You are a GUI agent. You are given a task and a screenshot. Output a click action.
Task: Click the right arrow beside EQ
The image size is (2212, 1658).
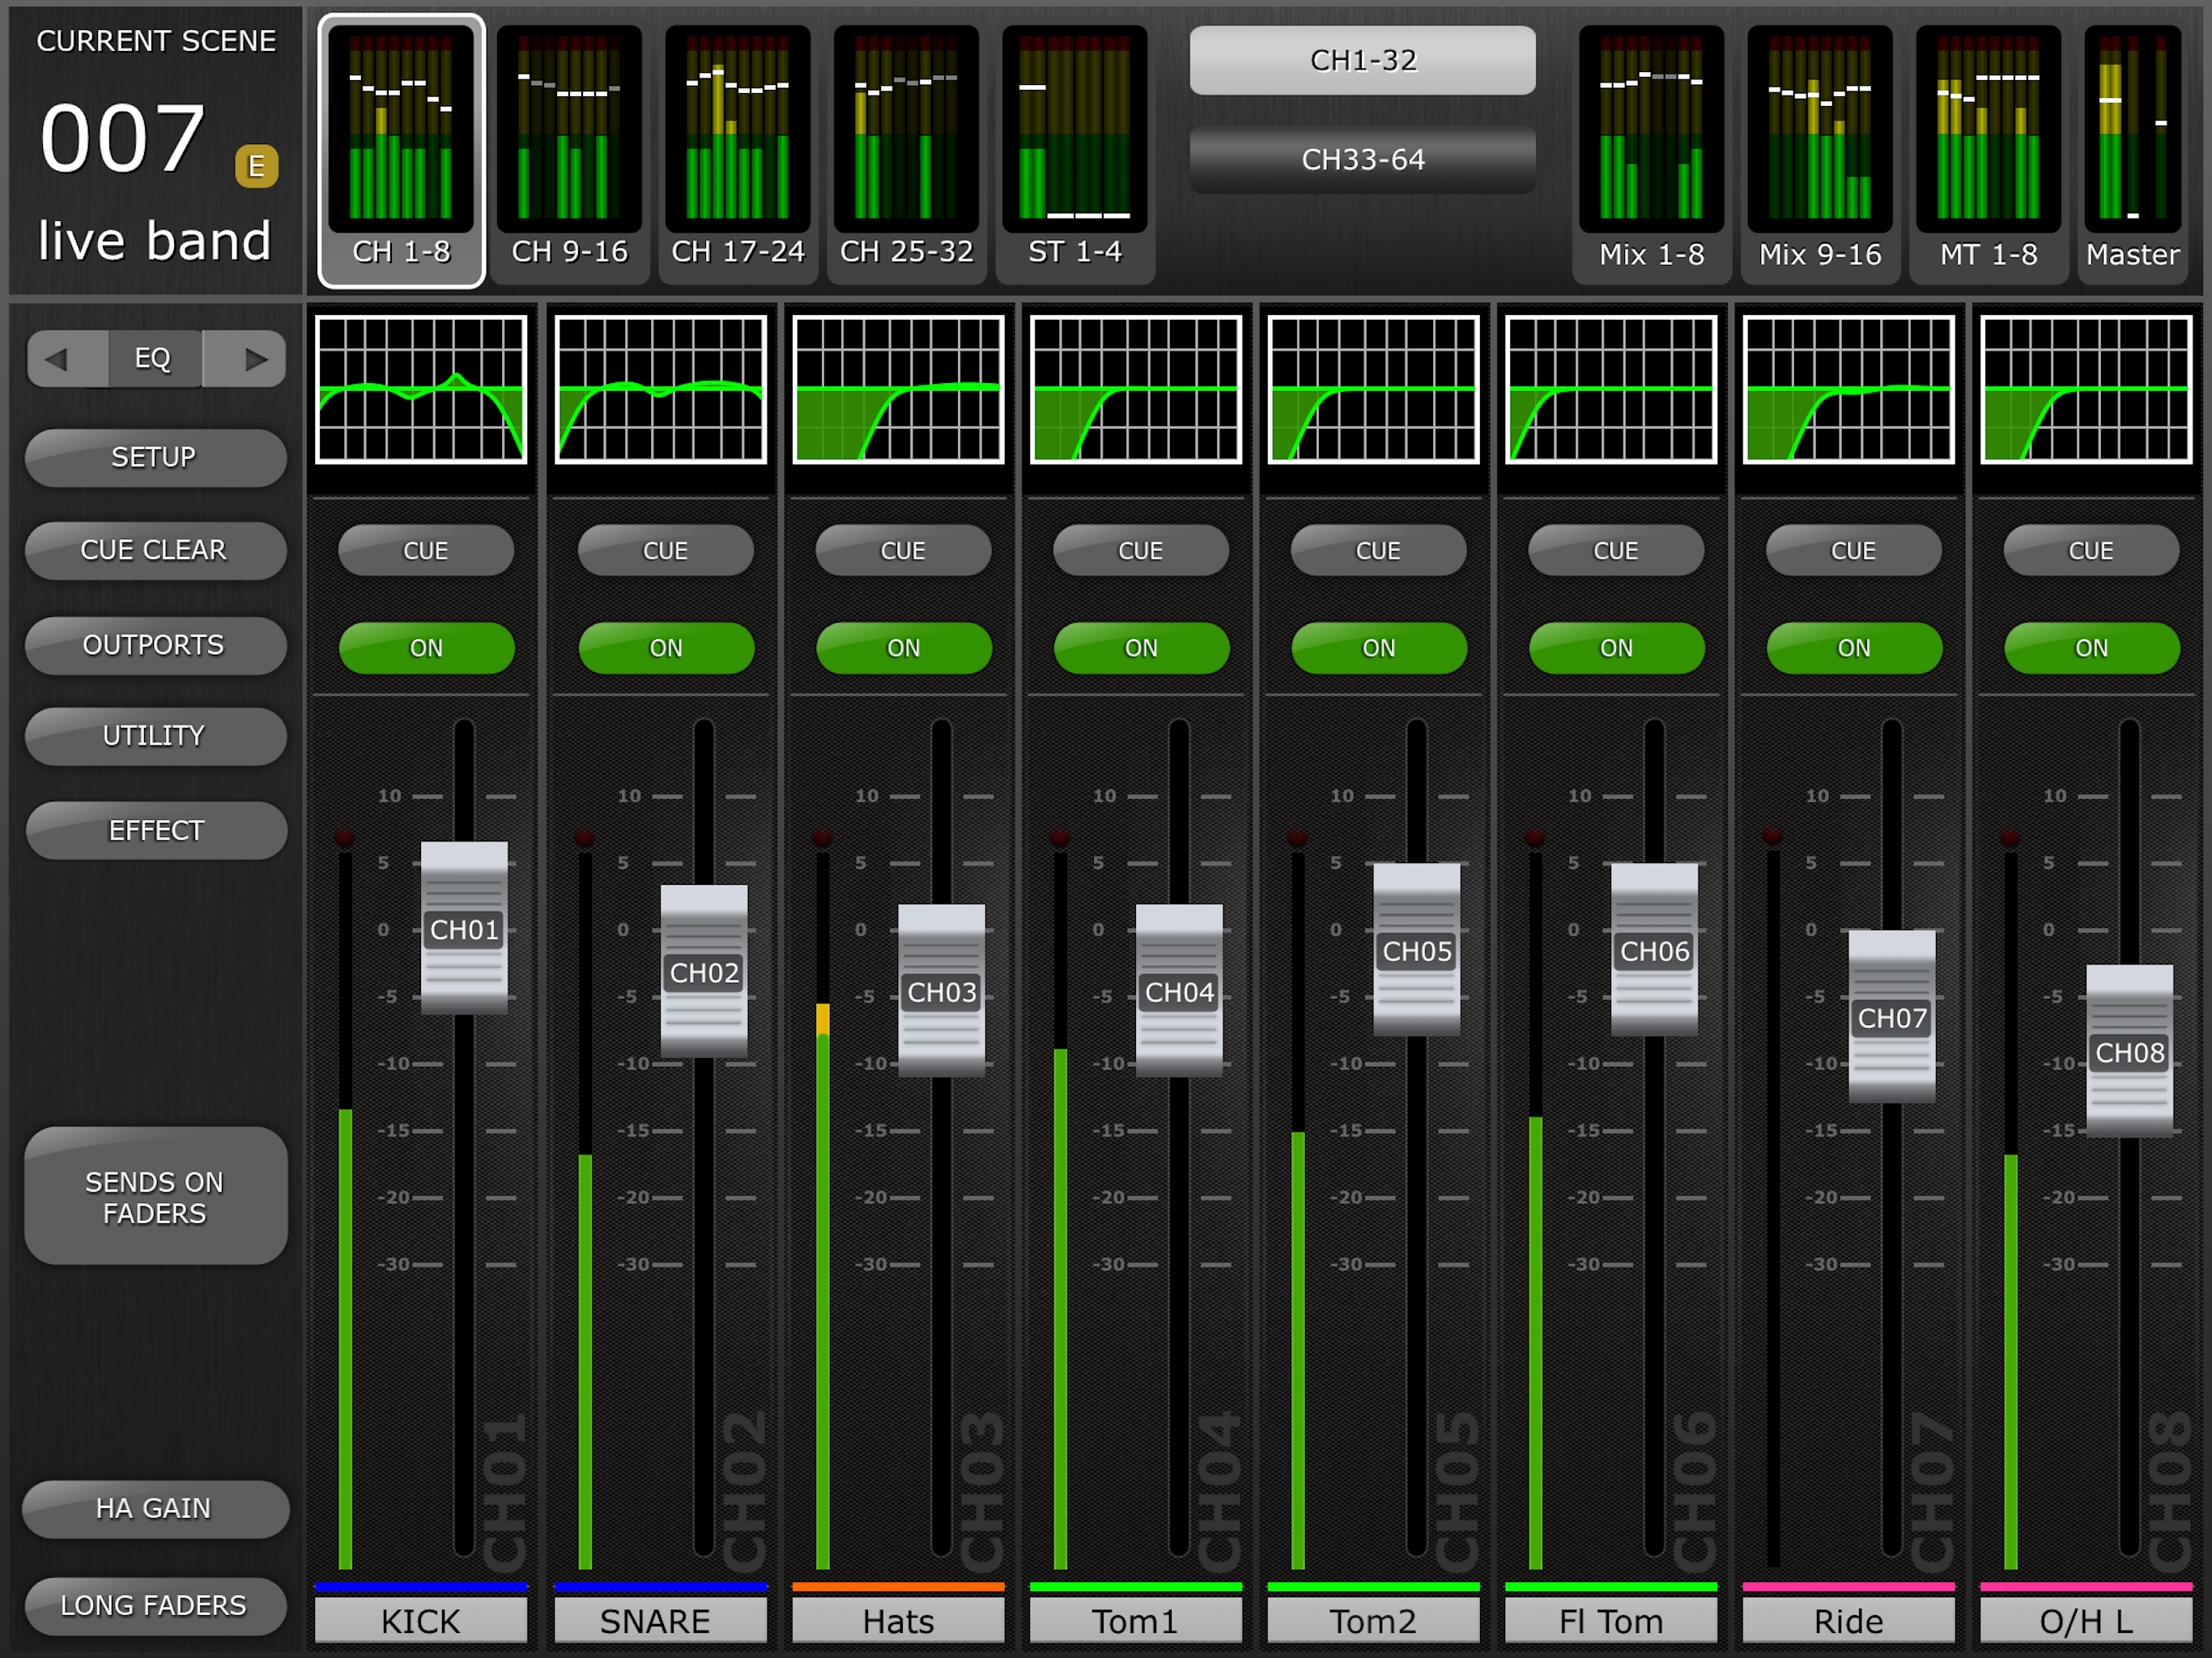[255, 358]
